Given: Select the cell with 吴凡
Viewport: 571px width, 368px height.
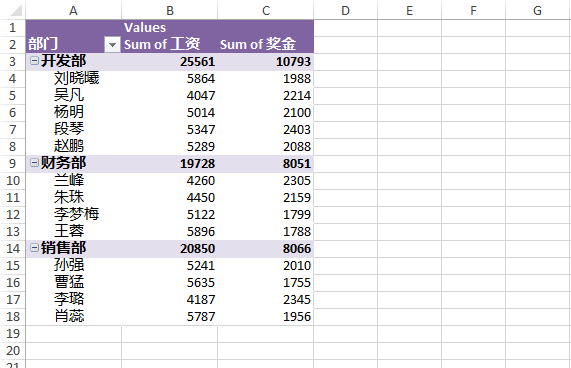Looking at the screenshot, I should point(74,95).
